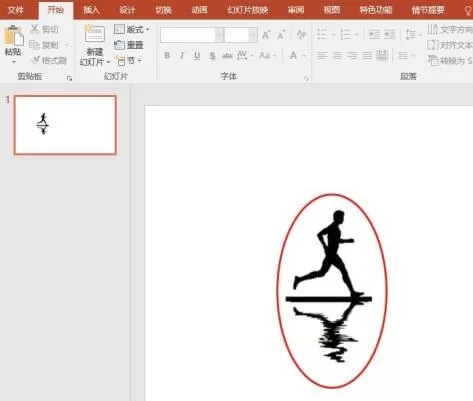Select slide 1 thumbnail in the panel
The width and height of the screenshot is (473, 401).
(65, 125)
